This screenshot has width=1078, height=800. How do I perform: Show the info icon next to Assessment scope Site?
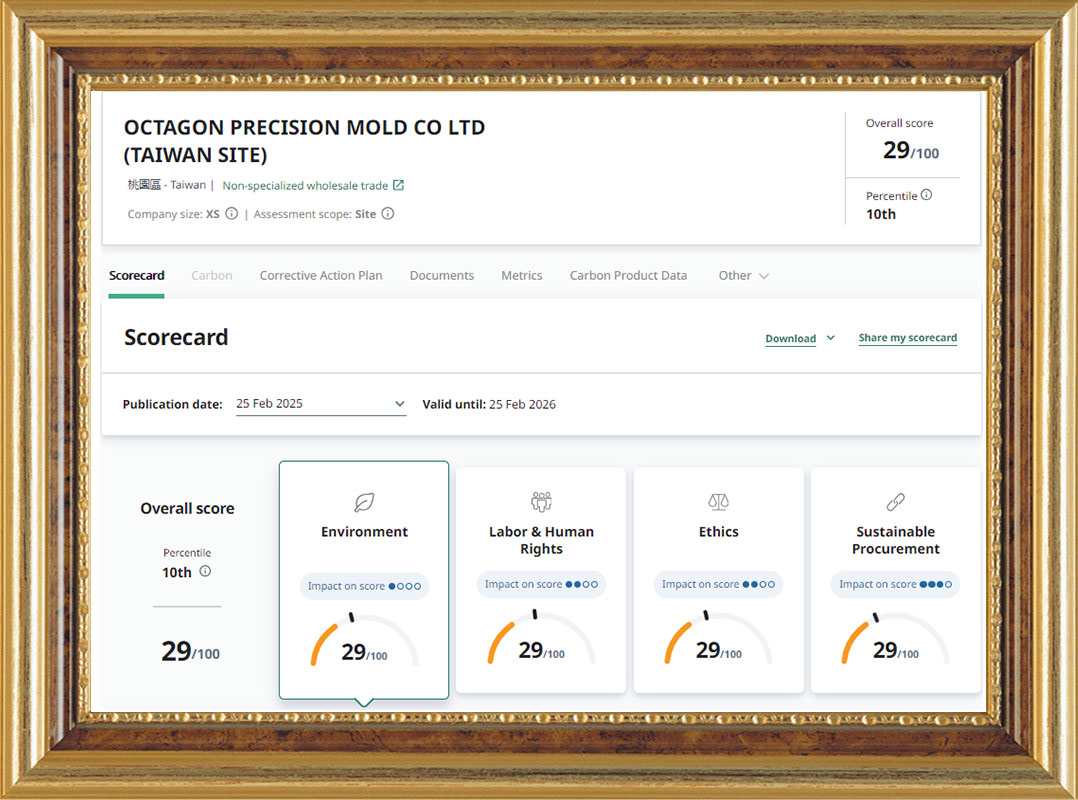coord(388,214)
